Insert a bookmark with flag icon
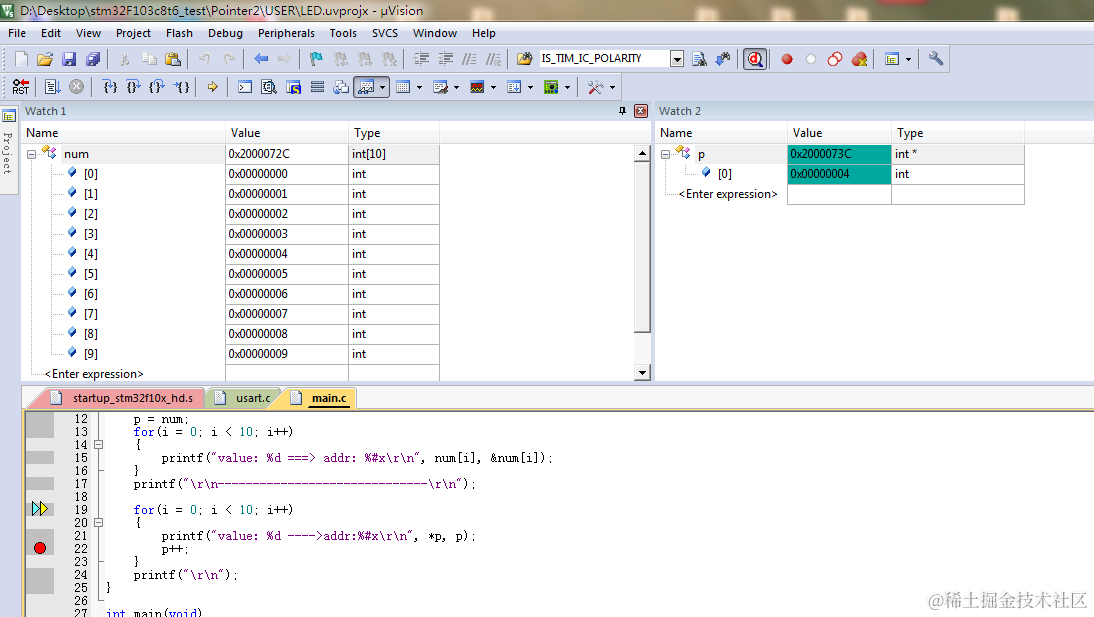1094x617 pixels. 316,59
